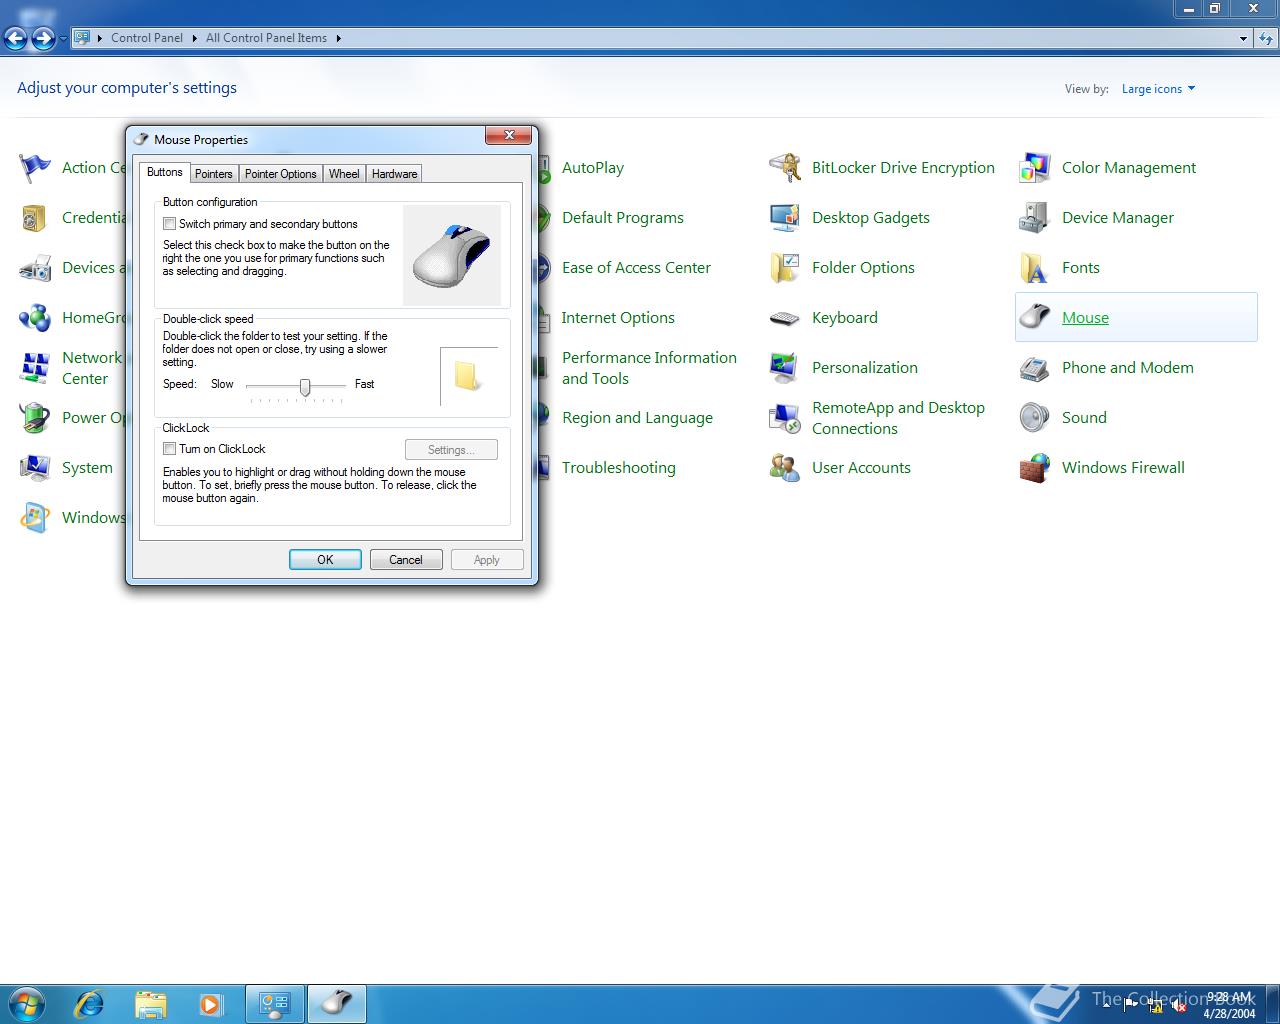Open the BitLocker Drive Encryption icon
Viewport: 1280px width, 1024px height.
point(785,168)
